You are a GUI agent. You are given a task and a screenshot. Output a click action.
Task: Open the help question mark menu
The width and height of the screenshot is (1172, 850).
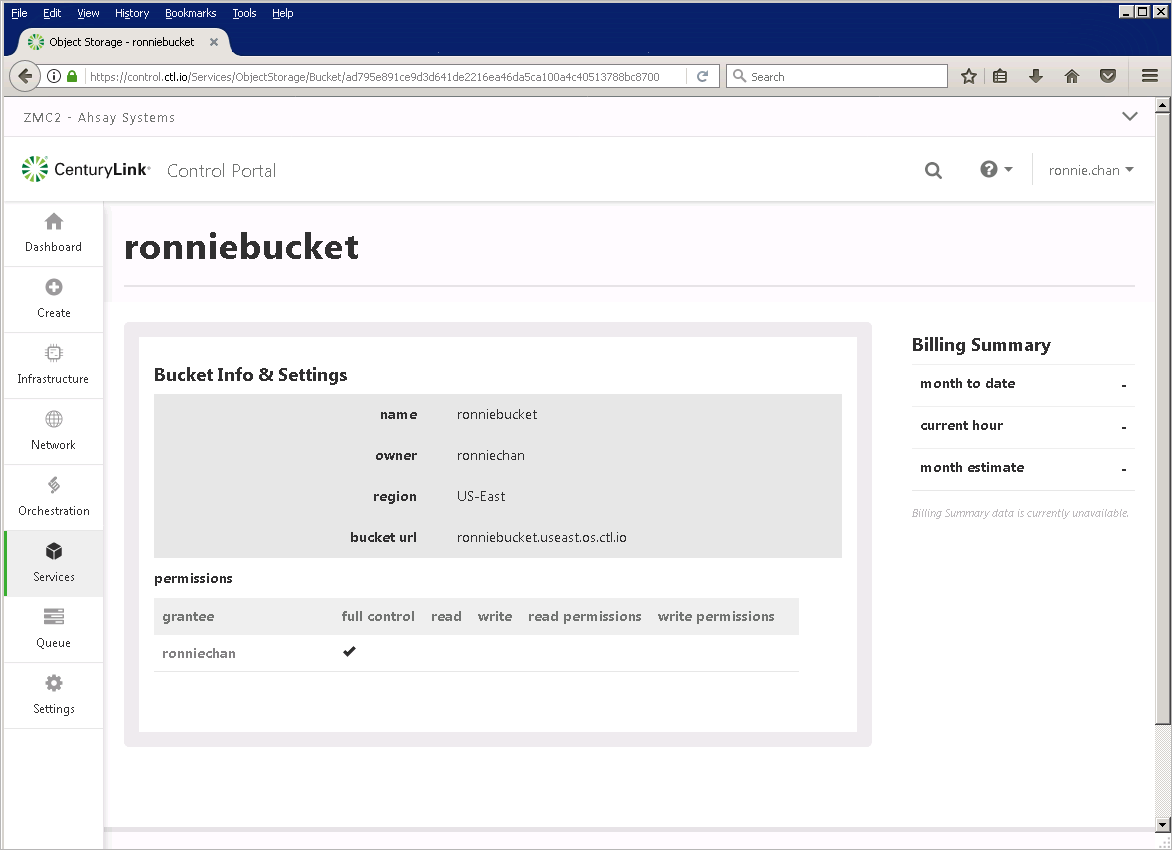click(996, 170)
